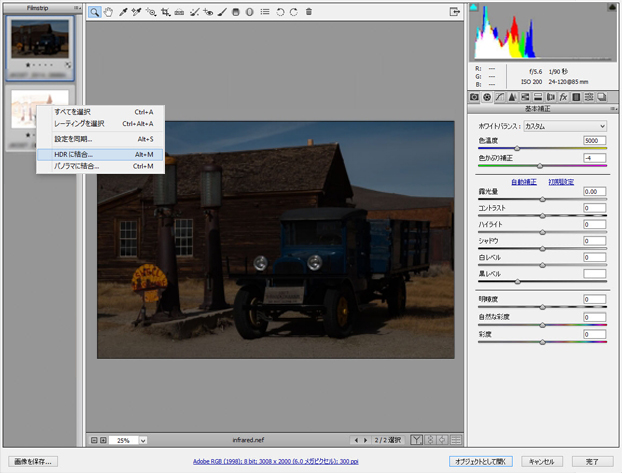The height and width of the screenshot is (473, 622).
Task: Open the preferences list icon
Action: pyautogui.click(x=265, y=12)
